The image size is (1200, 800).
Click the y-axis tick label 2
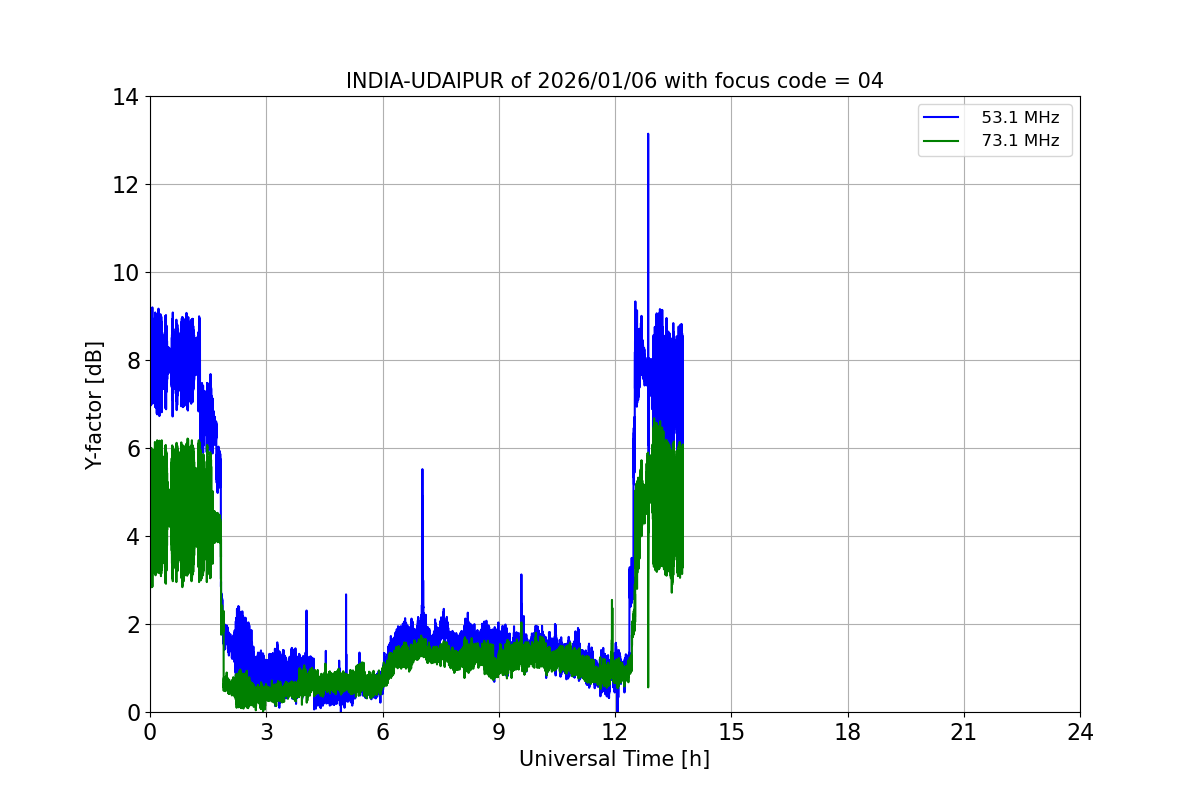pos(133,625)
